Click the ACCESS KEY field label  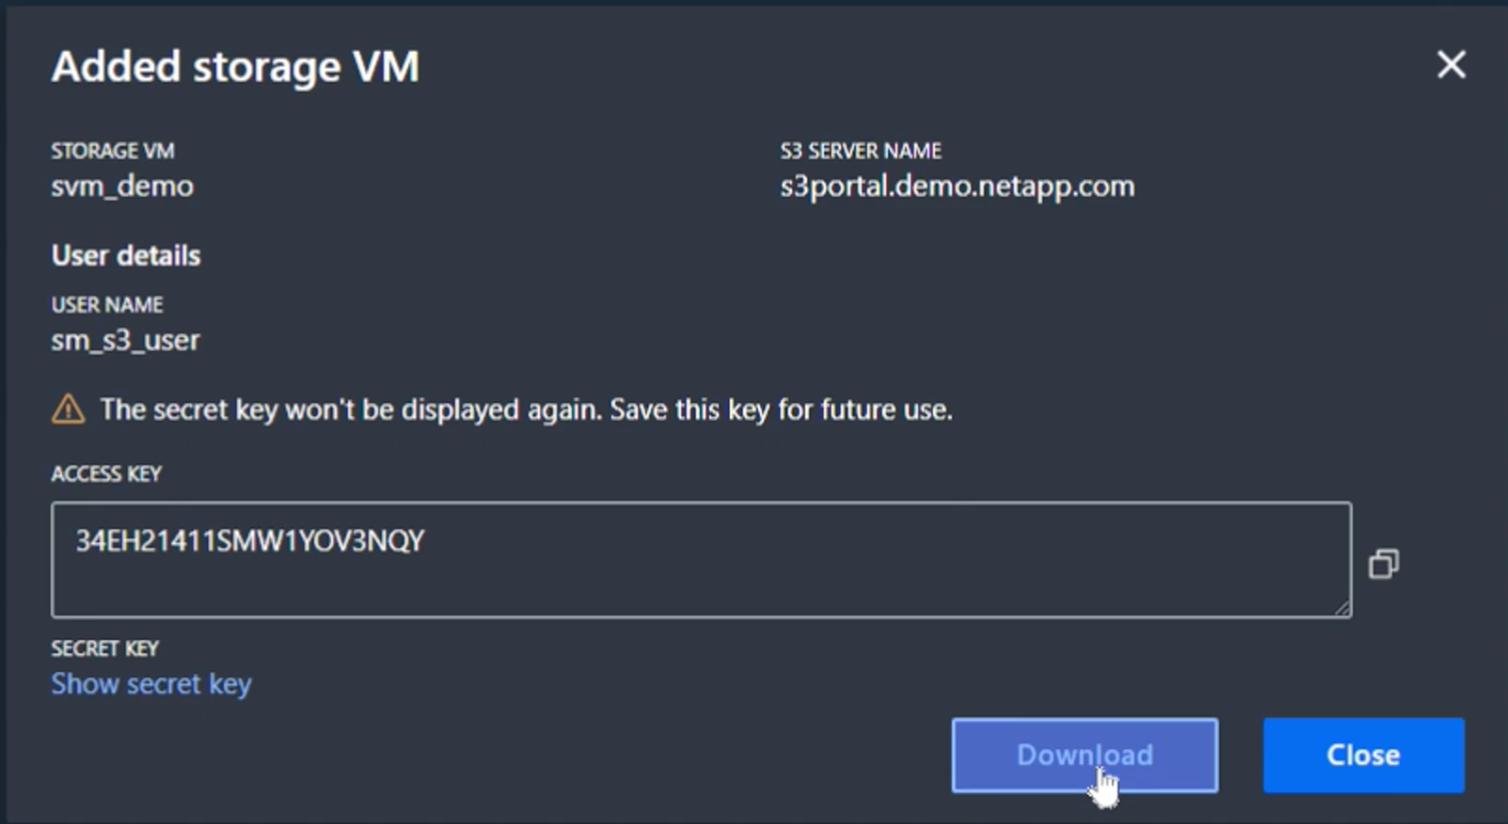click(106, 474)
